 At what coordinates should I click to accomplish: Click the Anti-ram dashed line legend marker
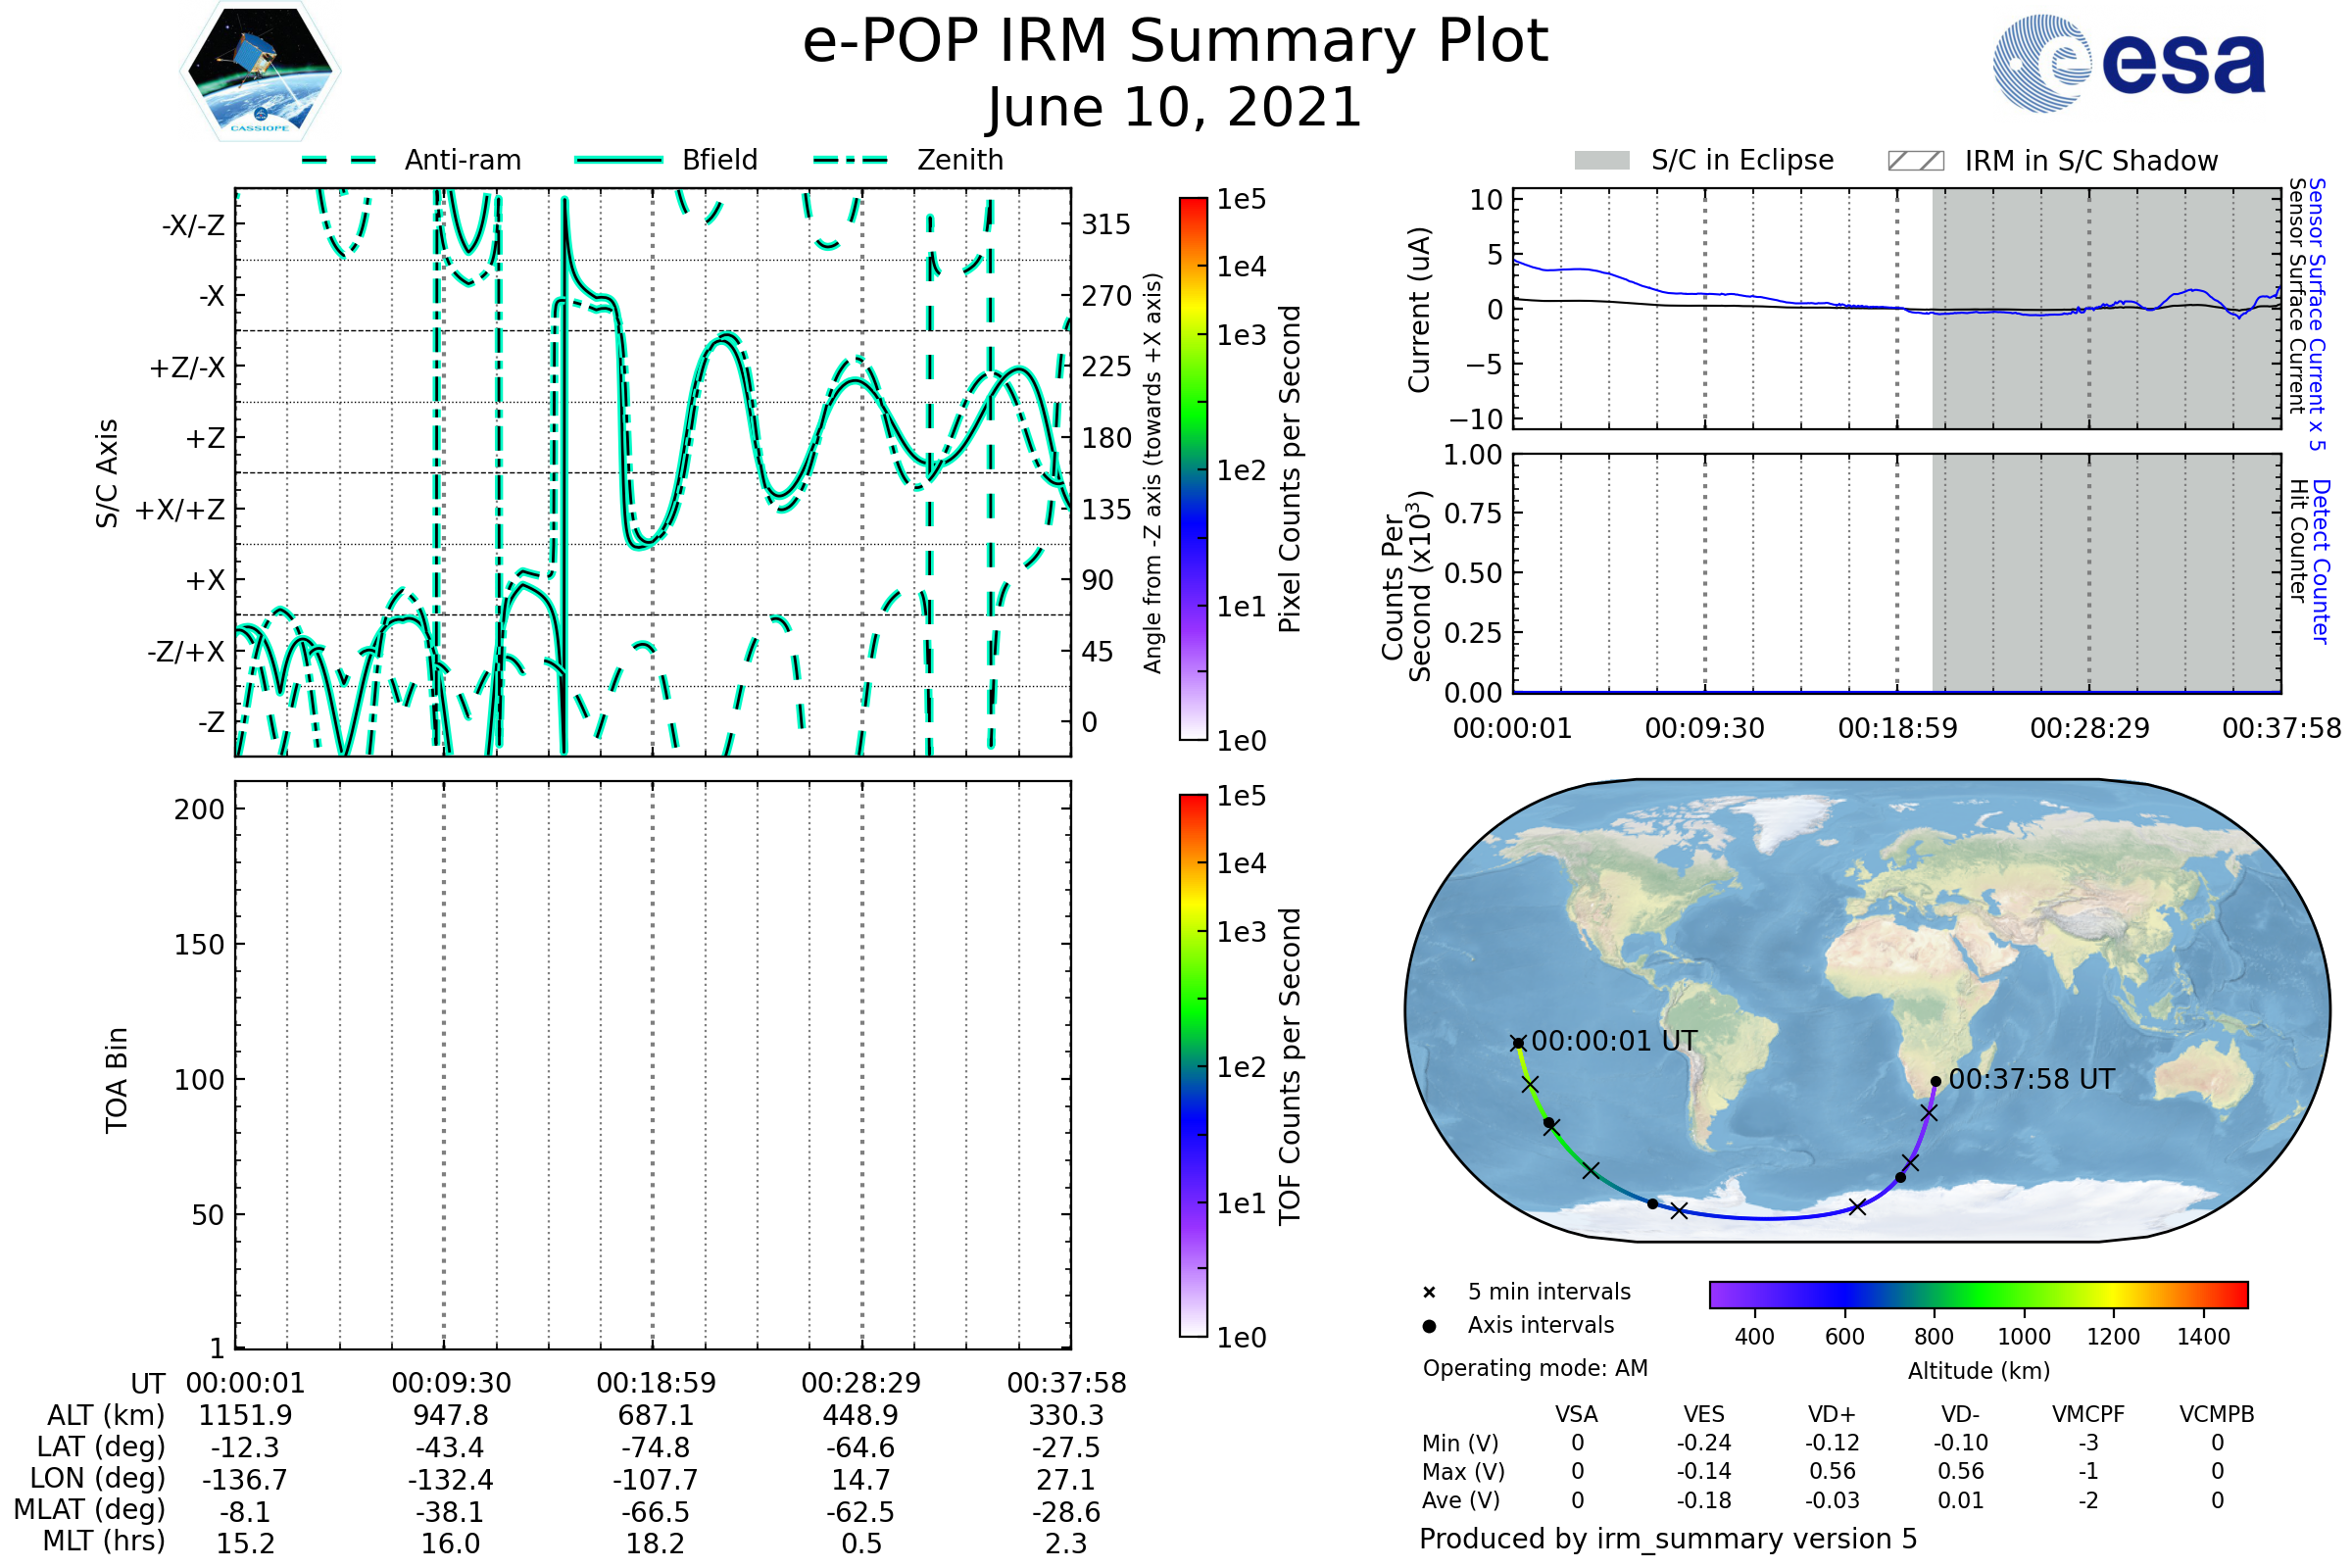(x=340, y=160)
